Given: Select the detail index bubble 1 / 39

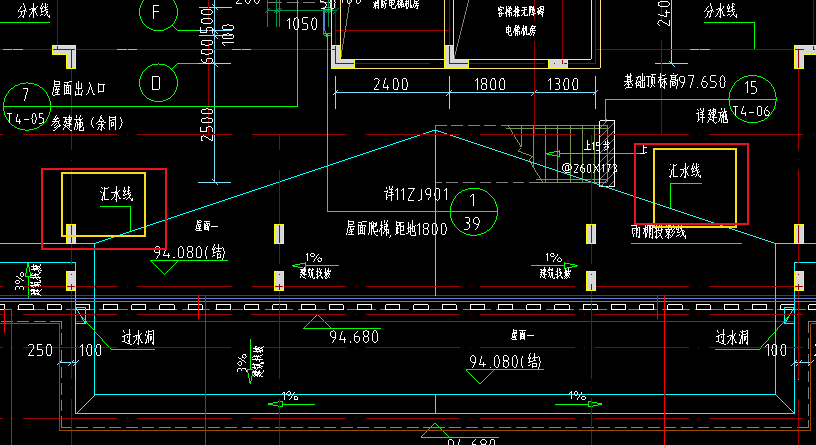Looking at the screenshot, I should 474,211.
